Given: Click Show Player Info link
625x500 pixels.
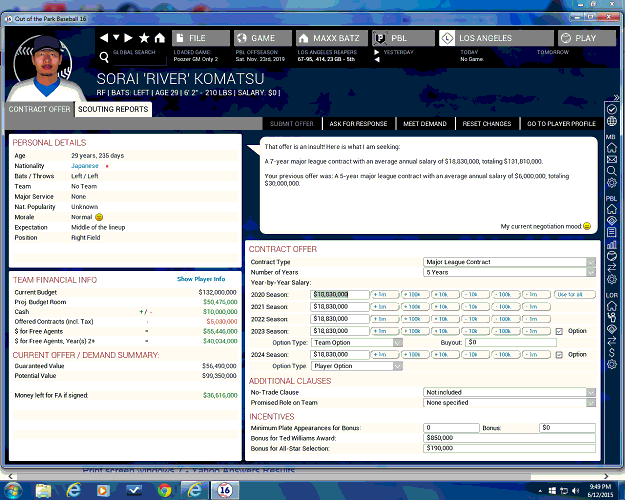Looking at the screenshot, I should click(201, 279).
